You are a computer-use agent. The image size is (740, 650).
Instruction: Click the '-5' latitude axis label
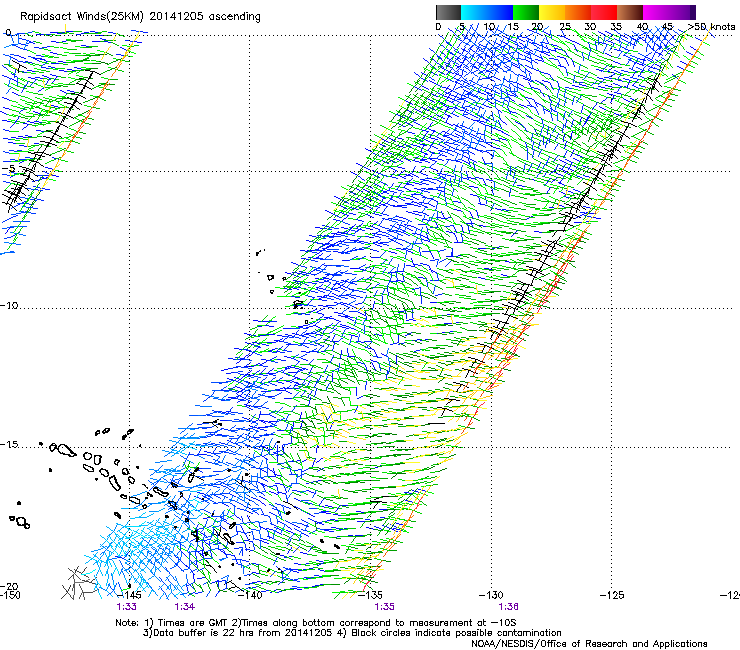(x=9, y=169)
